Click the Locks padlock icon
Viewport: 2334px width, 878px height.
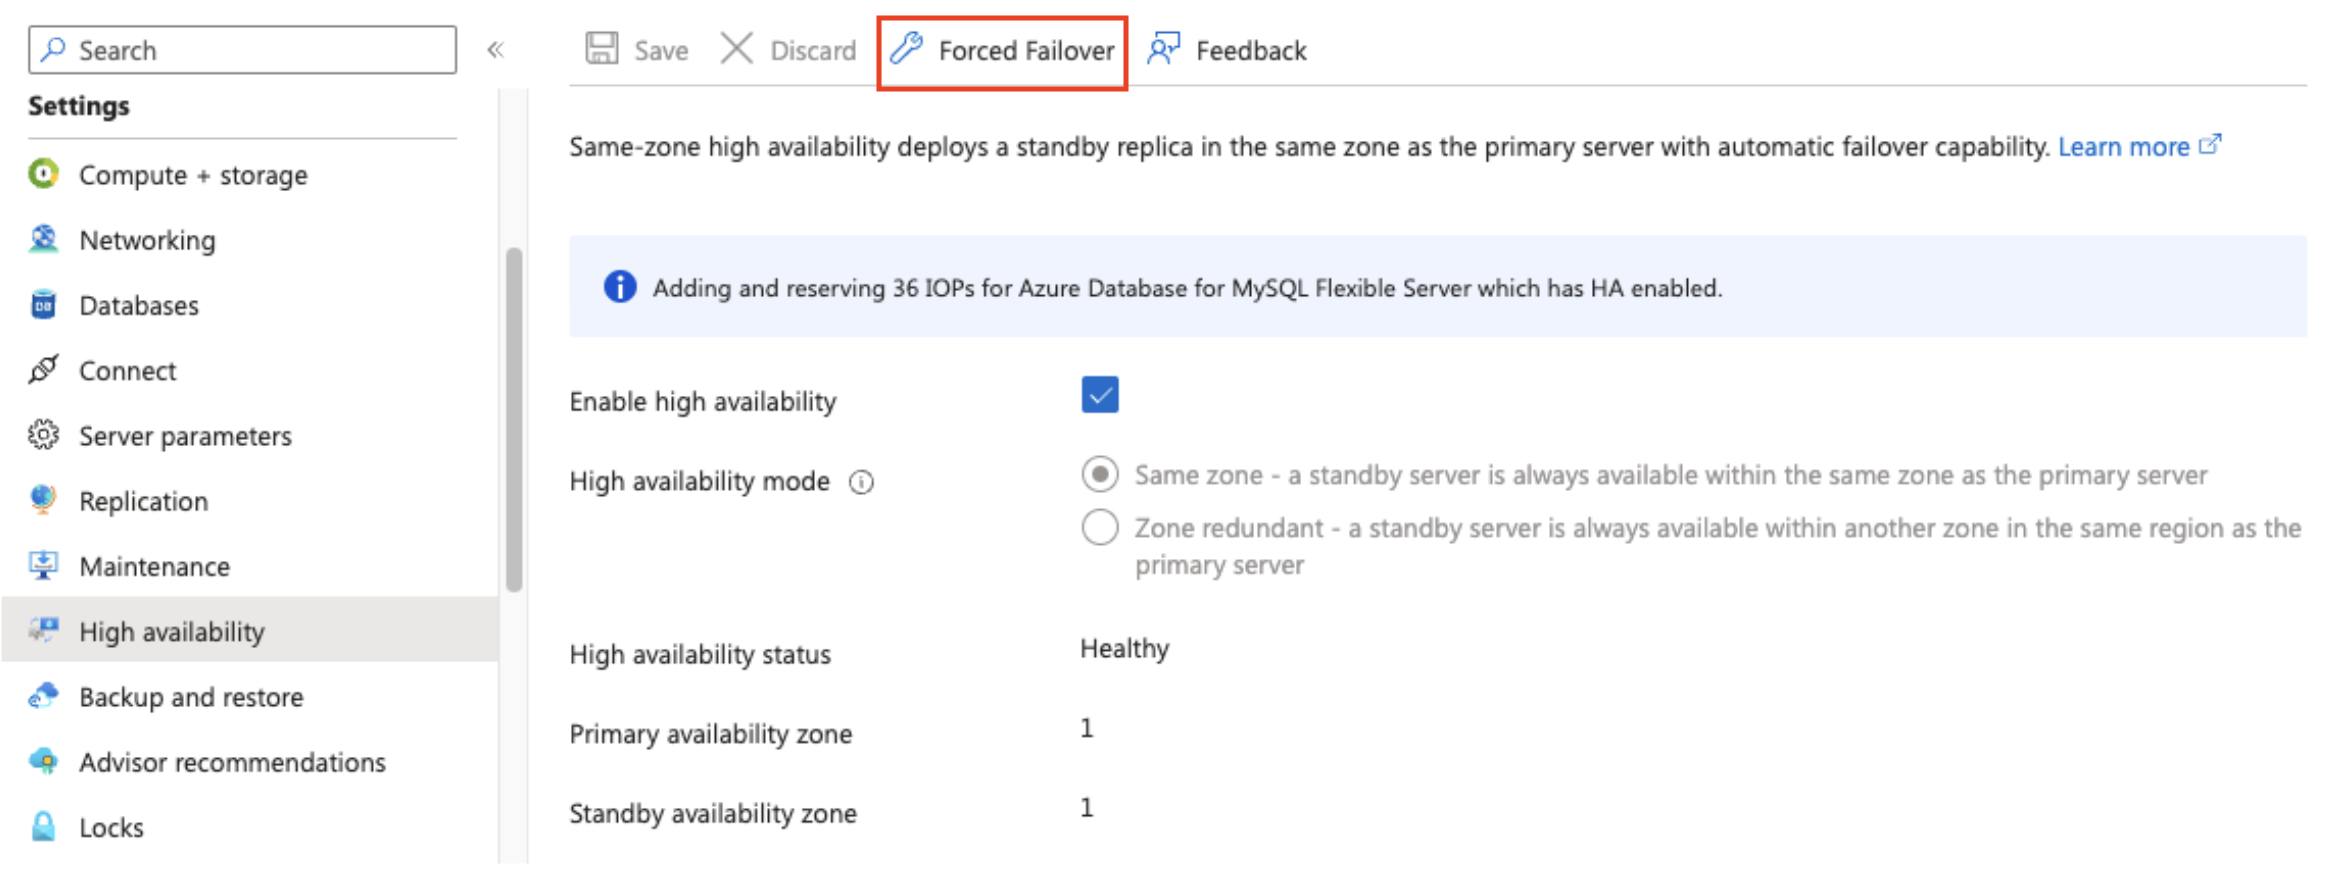coord(43,827)
